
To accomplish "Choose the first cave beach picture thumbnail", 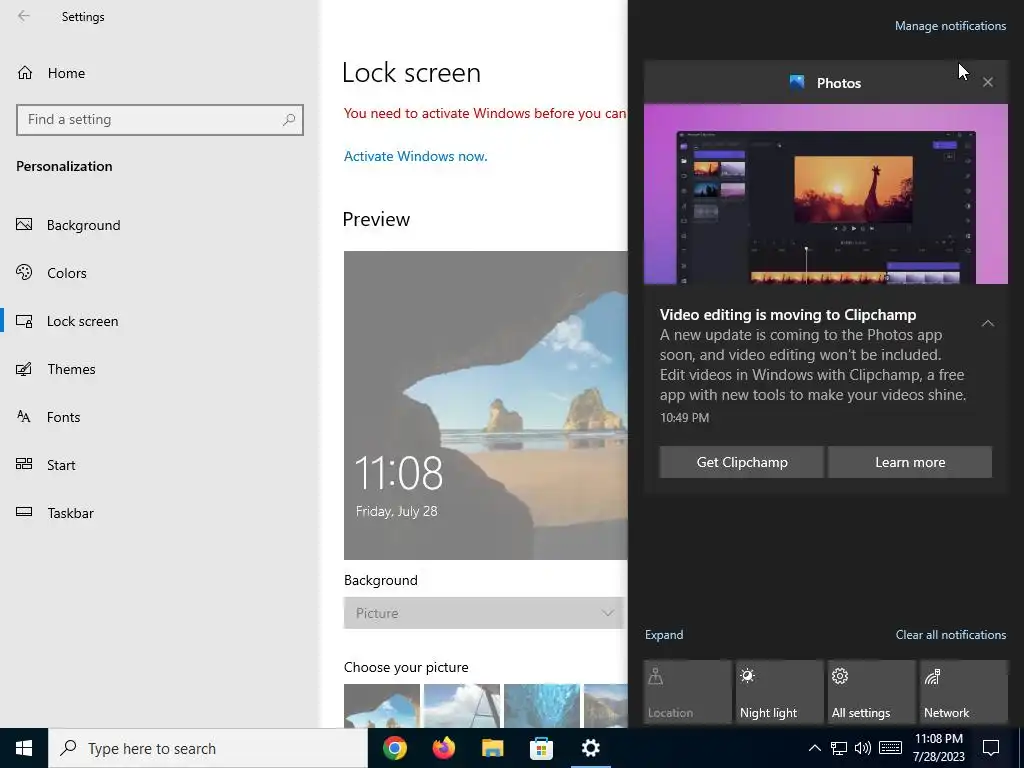I will tap(381, 706).
